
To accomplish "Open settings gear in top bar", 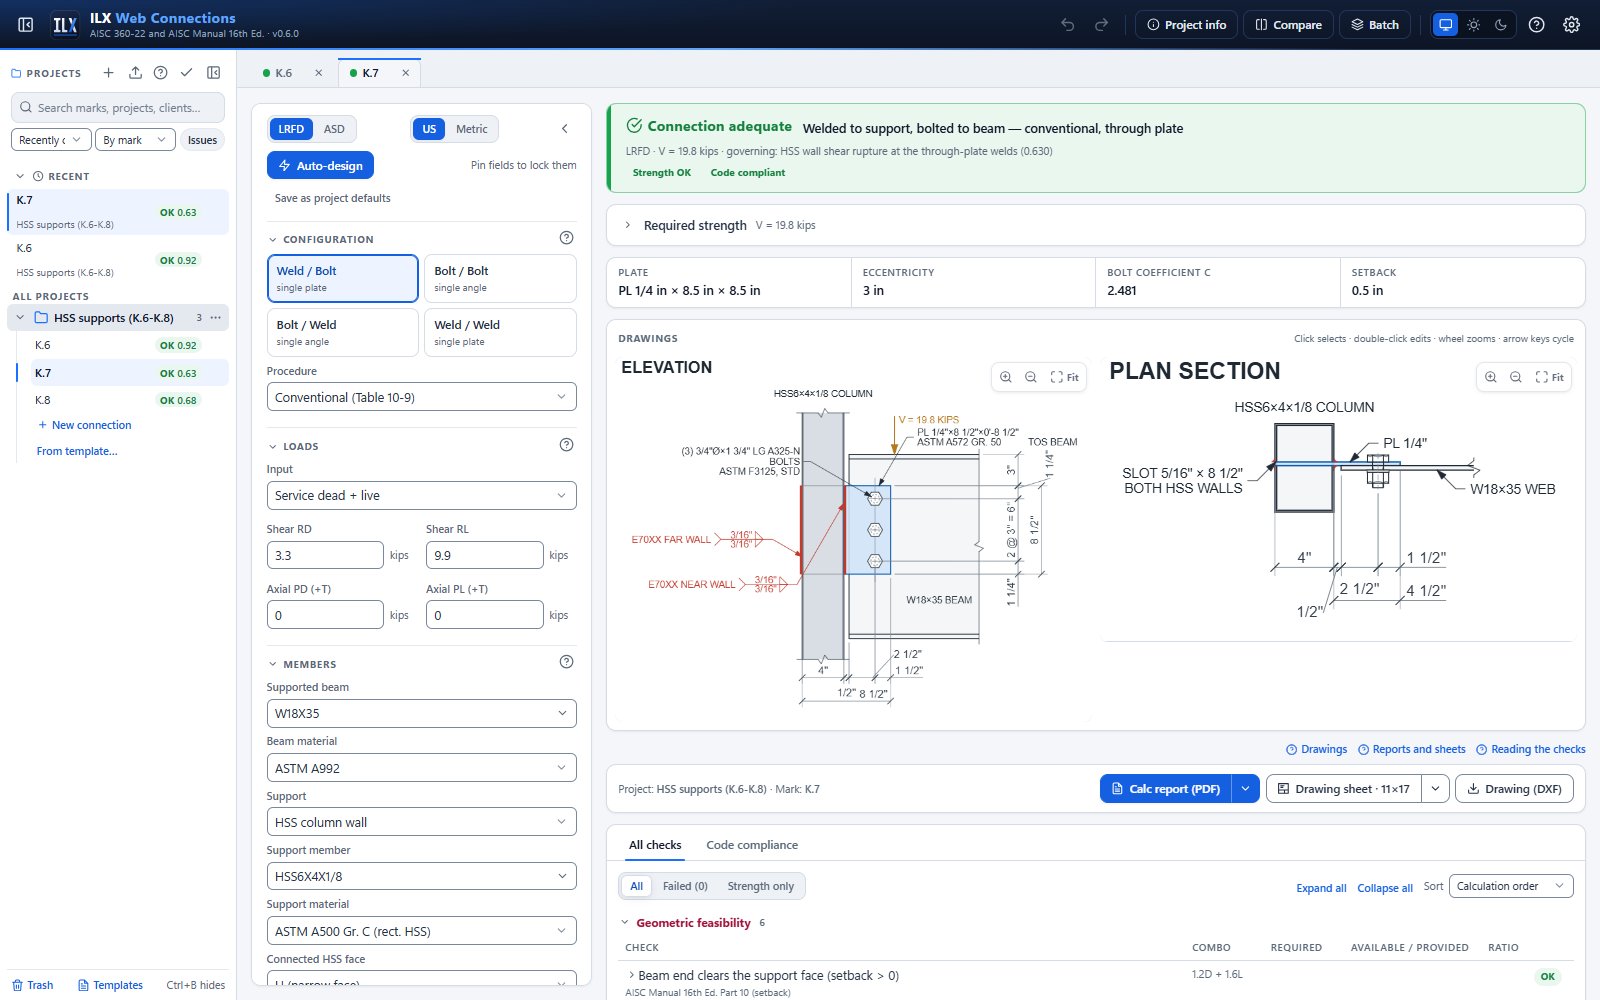I will pyautogui.click(x=1572, y=25).
